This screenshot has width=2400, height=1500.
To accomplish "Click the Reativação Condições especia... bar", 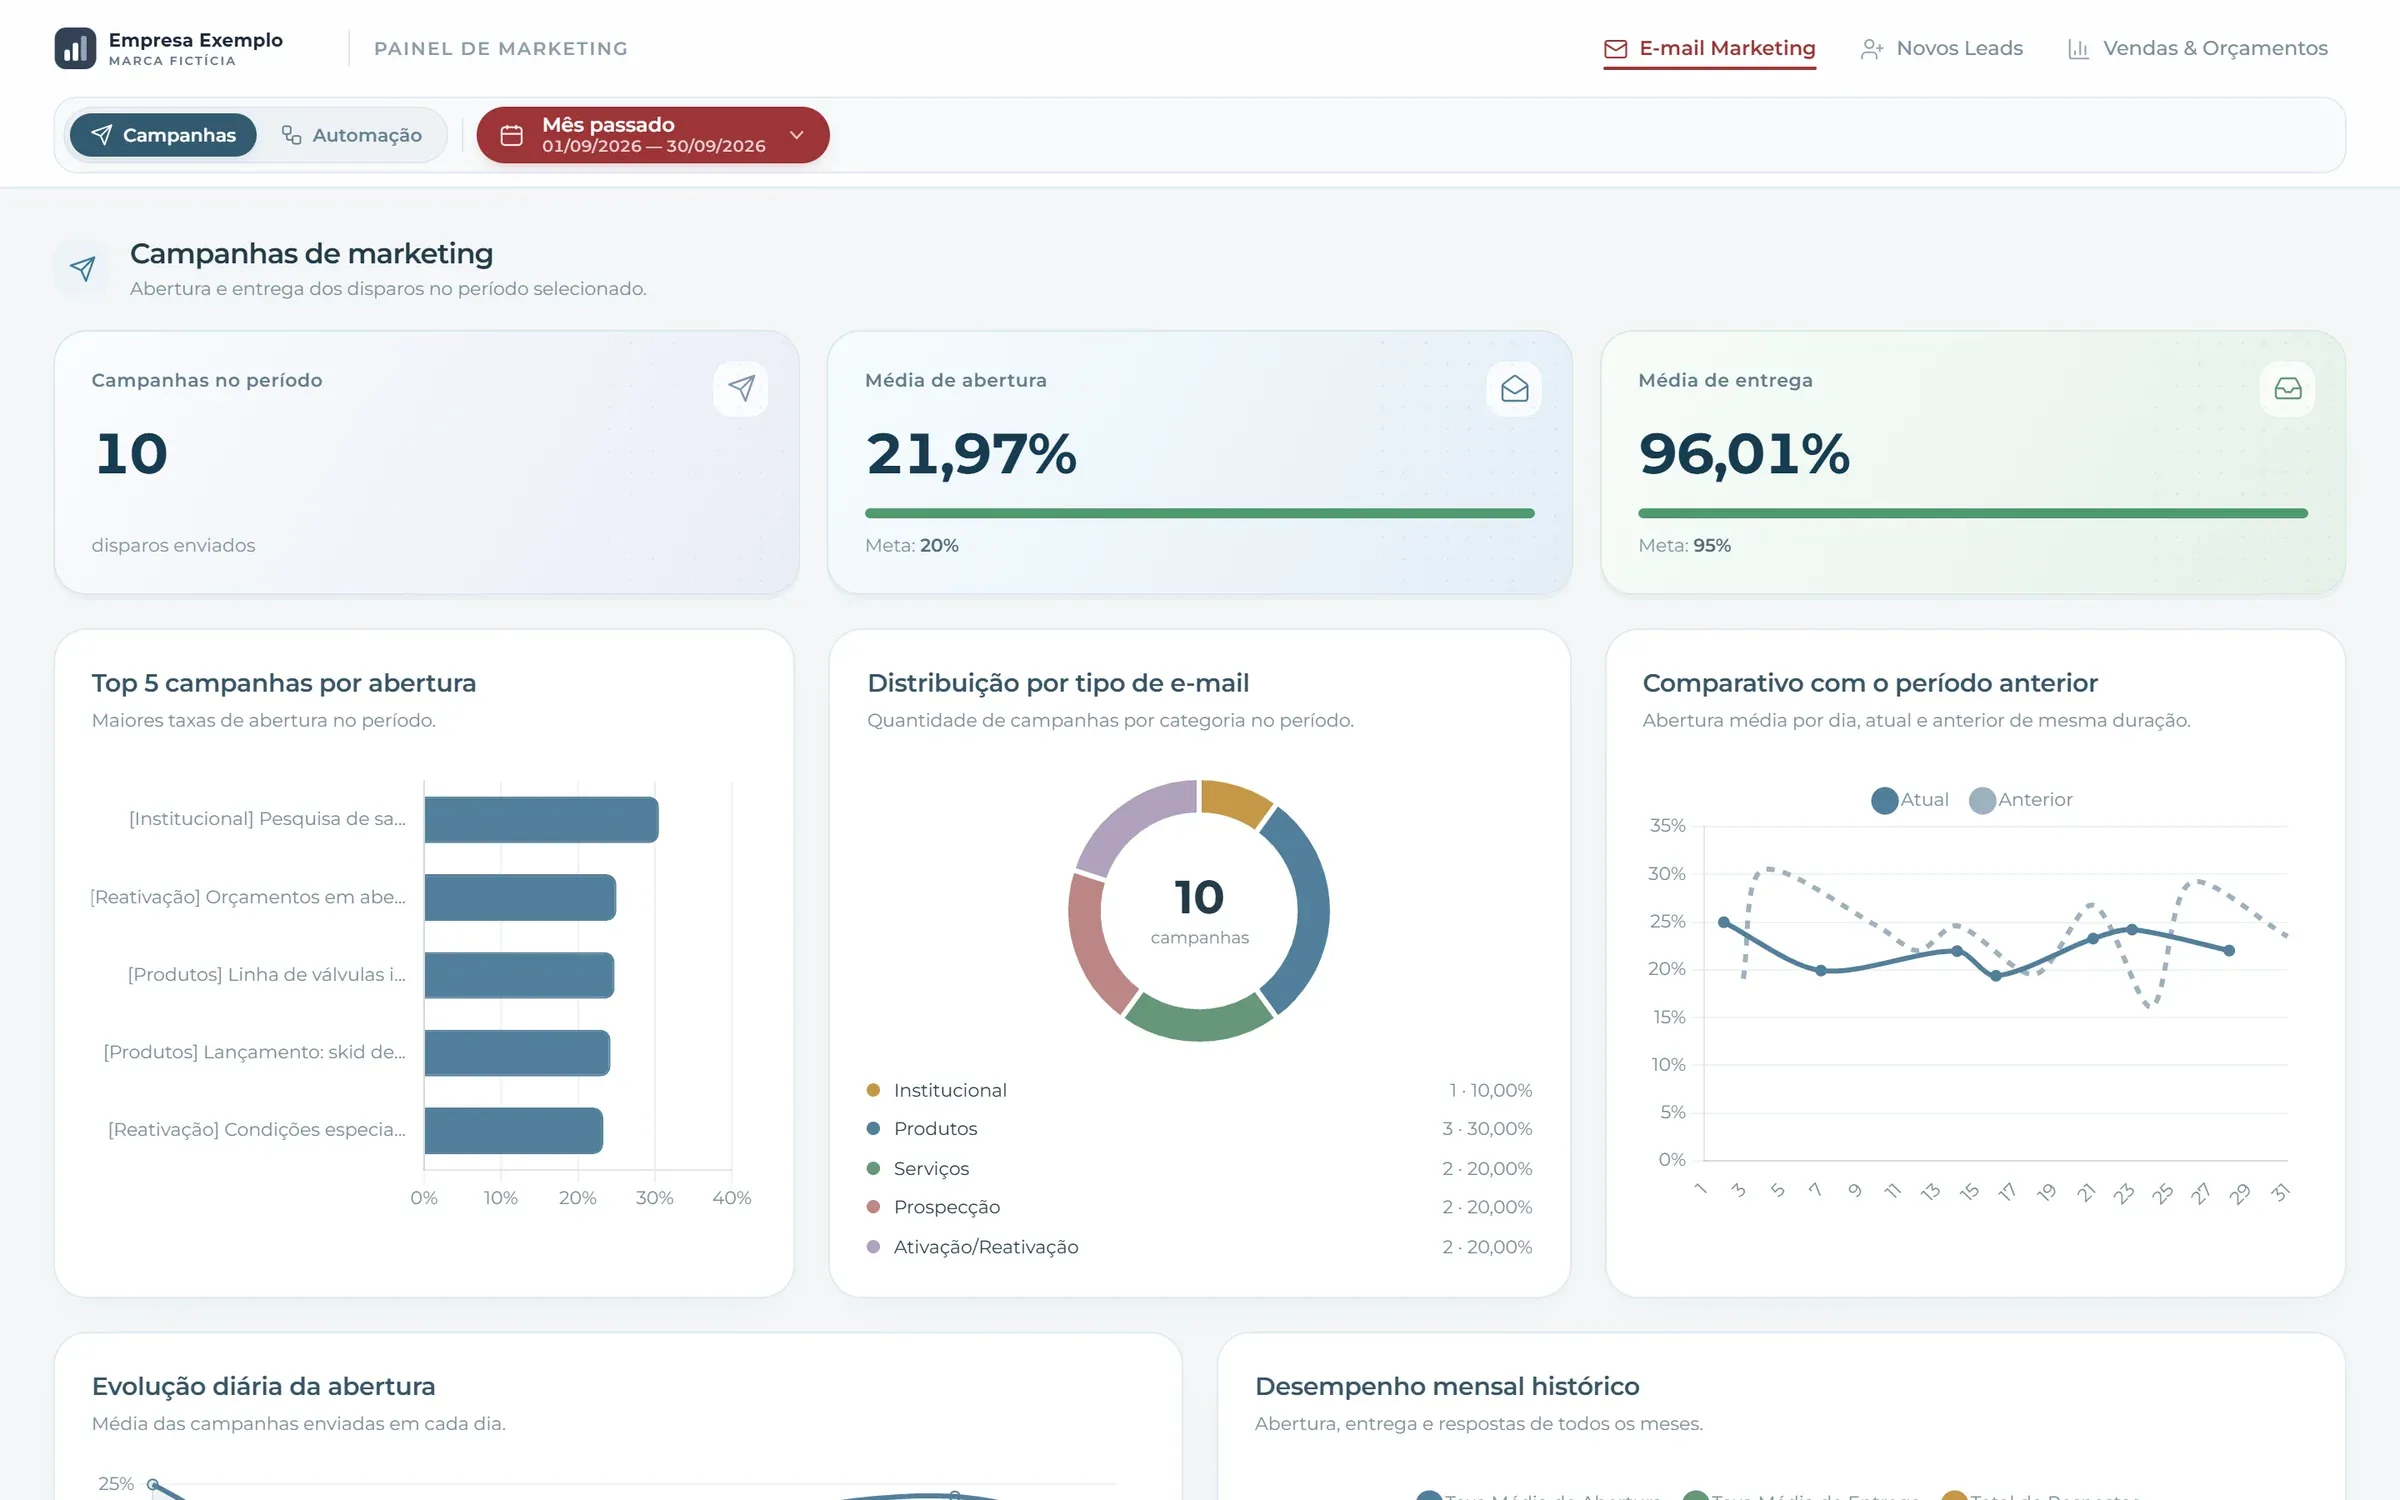I will [x=514, y=1131].
